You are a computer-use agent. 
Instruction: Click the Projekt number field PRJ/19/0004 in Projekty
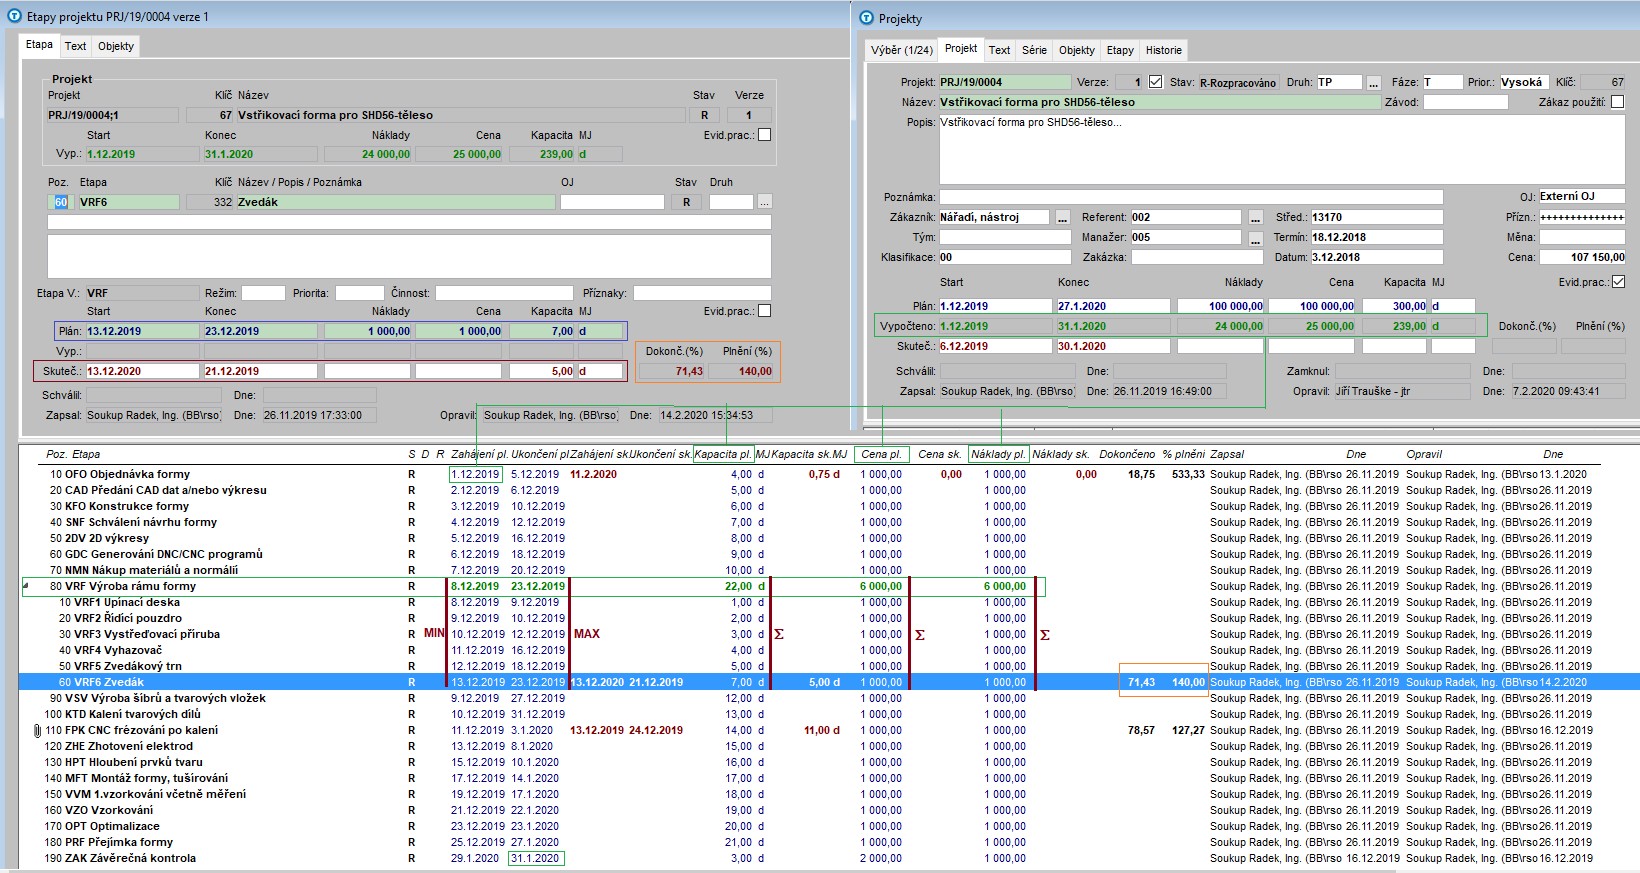1004,82
